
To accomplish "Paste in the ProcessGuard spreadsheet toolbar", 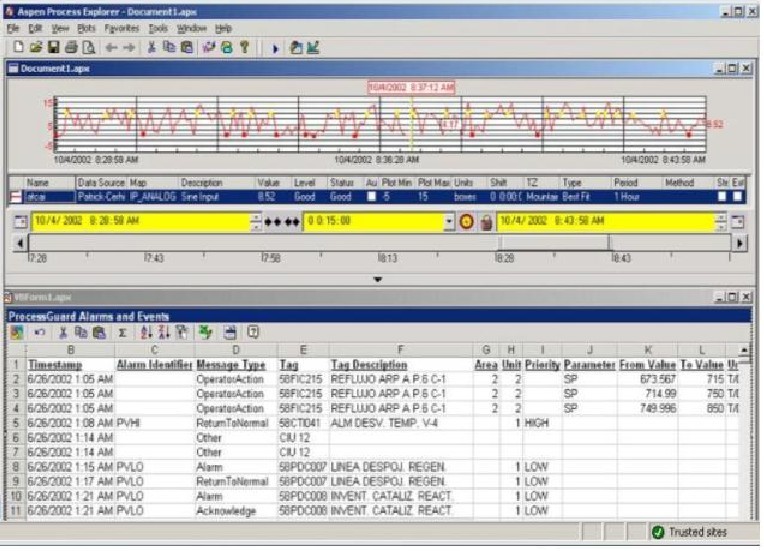I will [x=99, y=333].
